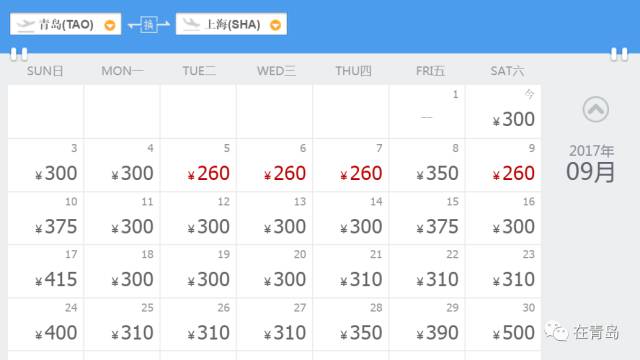This screenshot has height=360, width=640.
Task: Select the SAT column header
Action: pos(507,71)
